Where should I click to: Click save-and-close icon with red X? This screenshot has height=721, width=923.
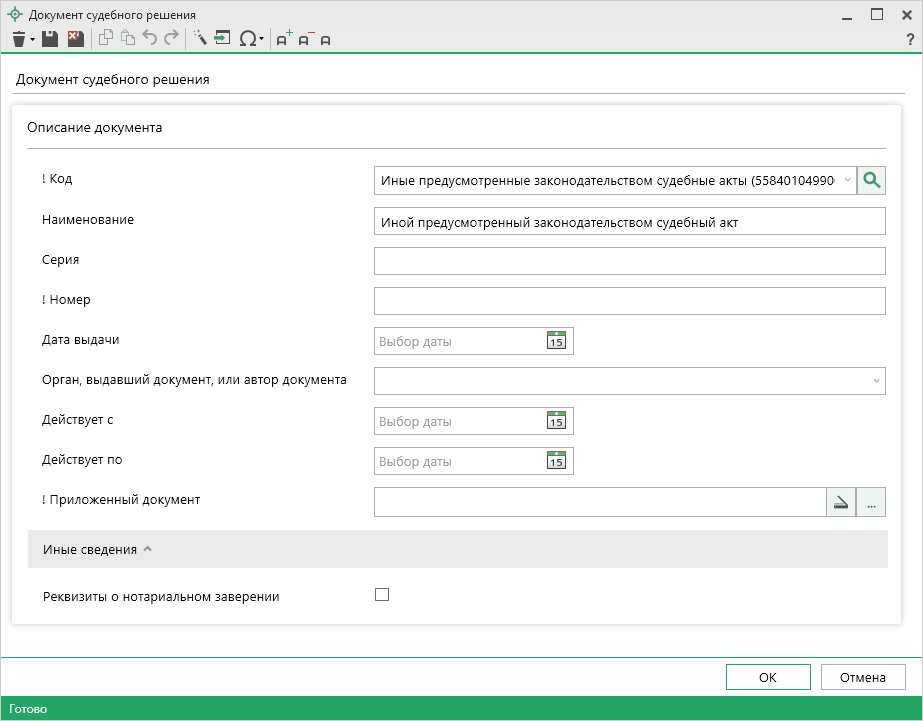[75, 39]
